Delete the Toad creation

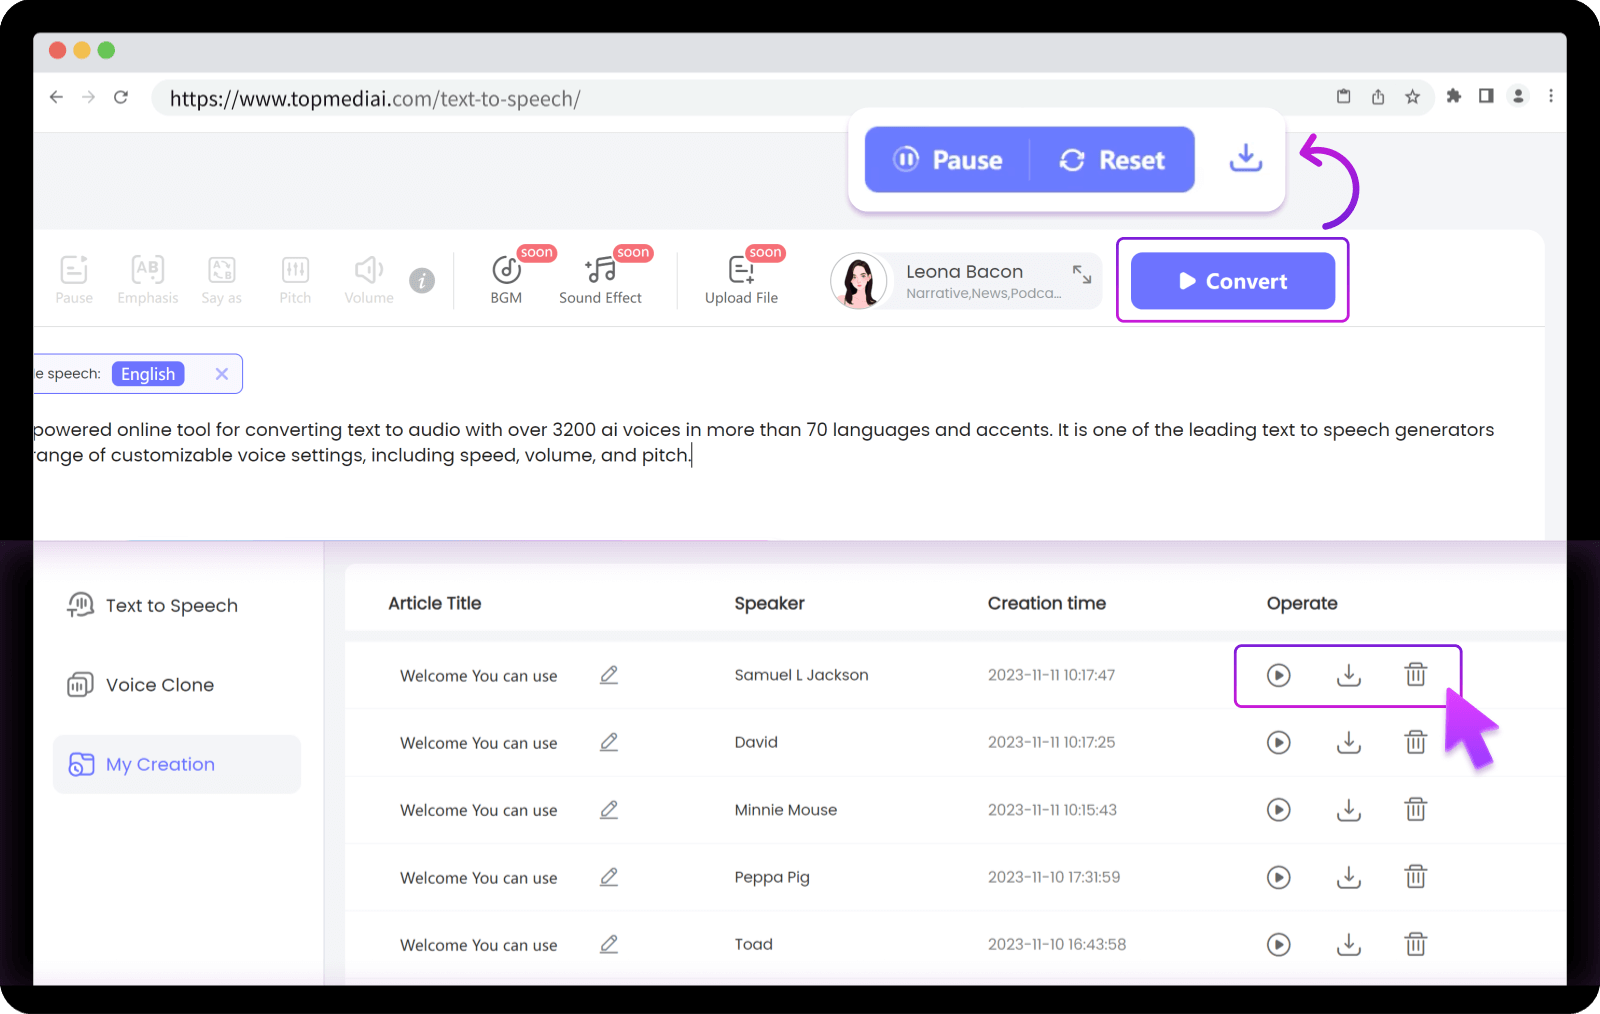(1416, 944)
